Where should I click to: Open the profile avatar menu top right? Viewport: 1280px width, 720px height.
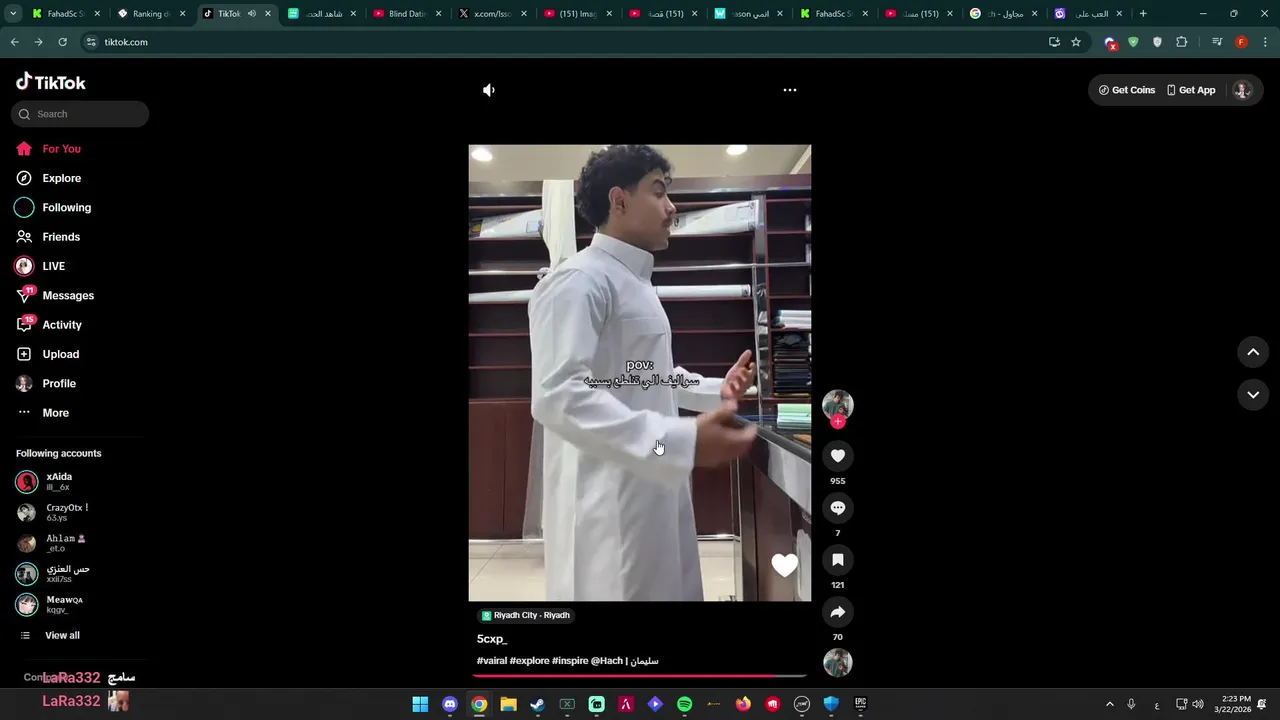pos(1242,90)
